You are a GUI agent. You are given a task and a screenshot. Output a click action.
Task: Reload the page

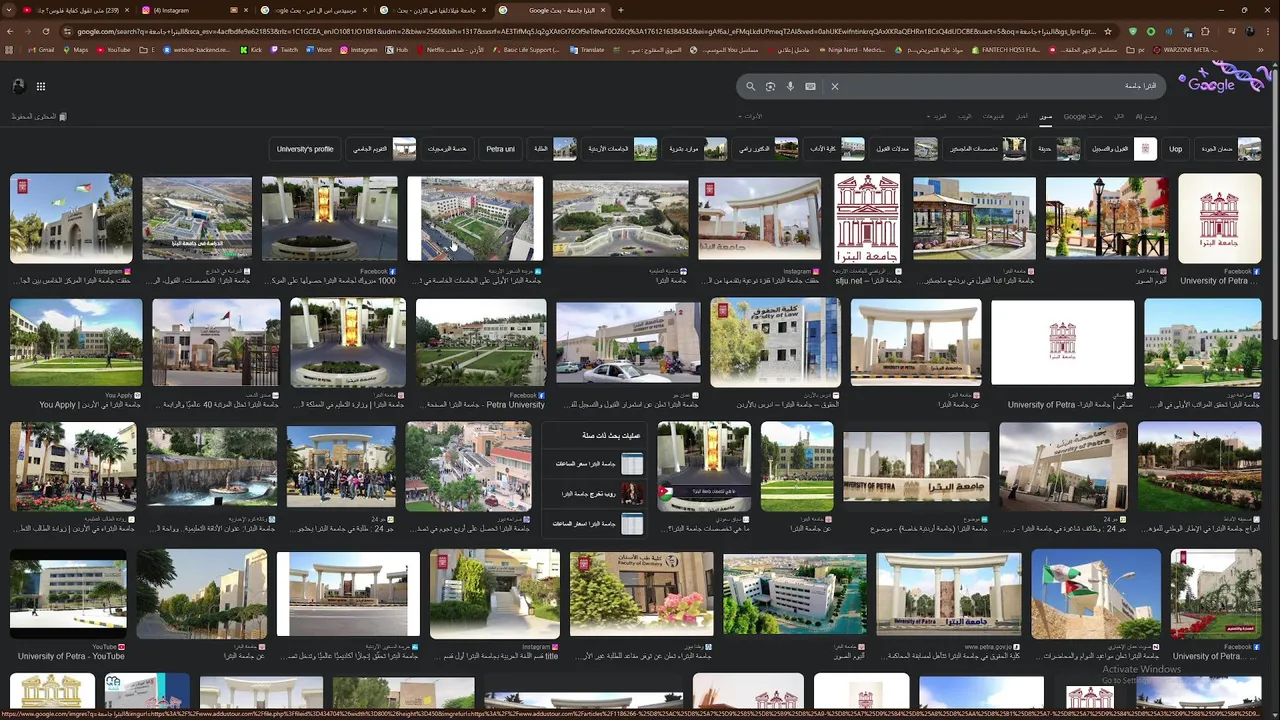[x=46, y=31]
